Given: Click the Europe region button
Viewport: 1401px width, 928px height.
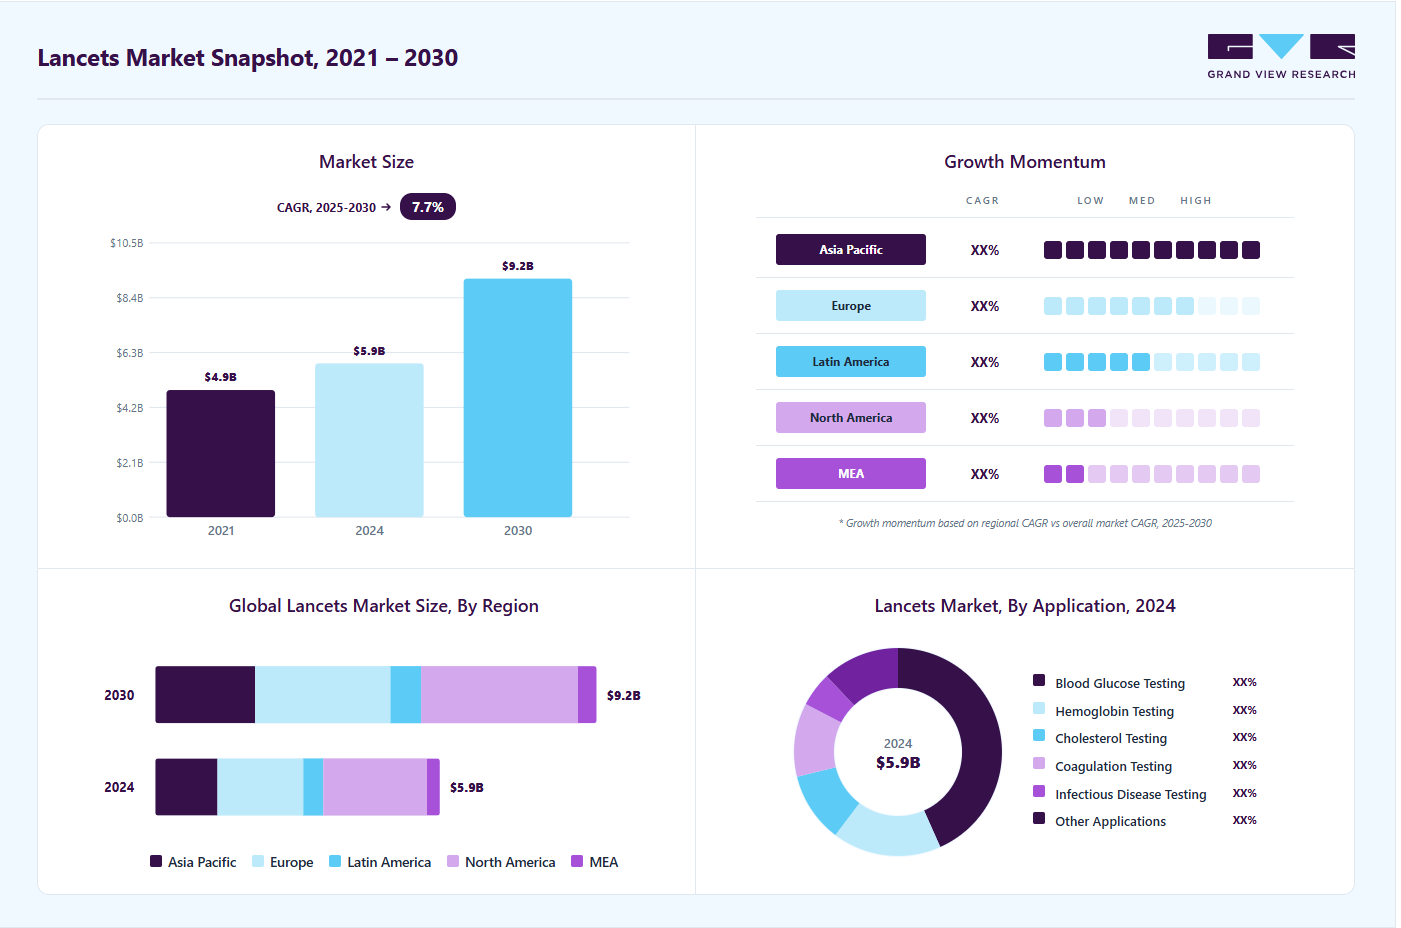Looking at the screenshot, I should tap(851, 306).
